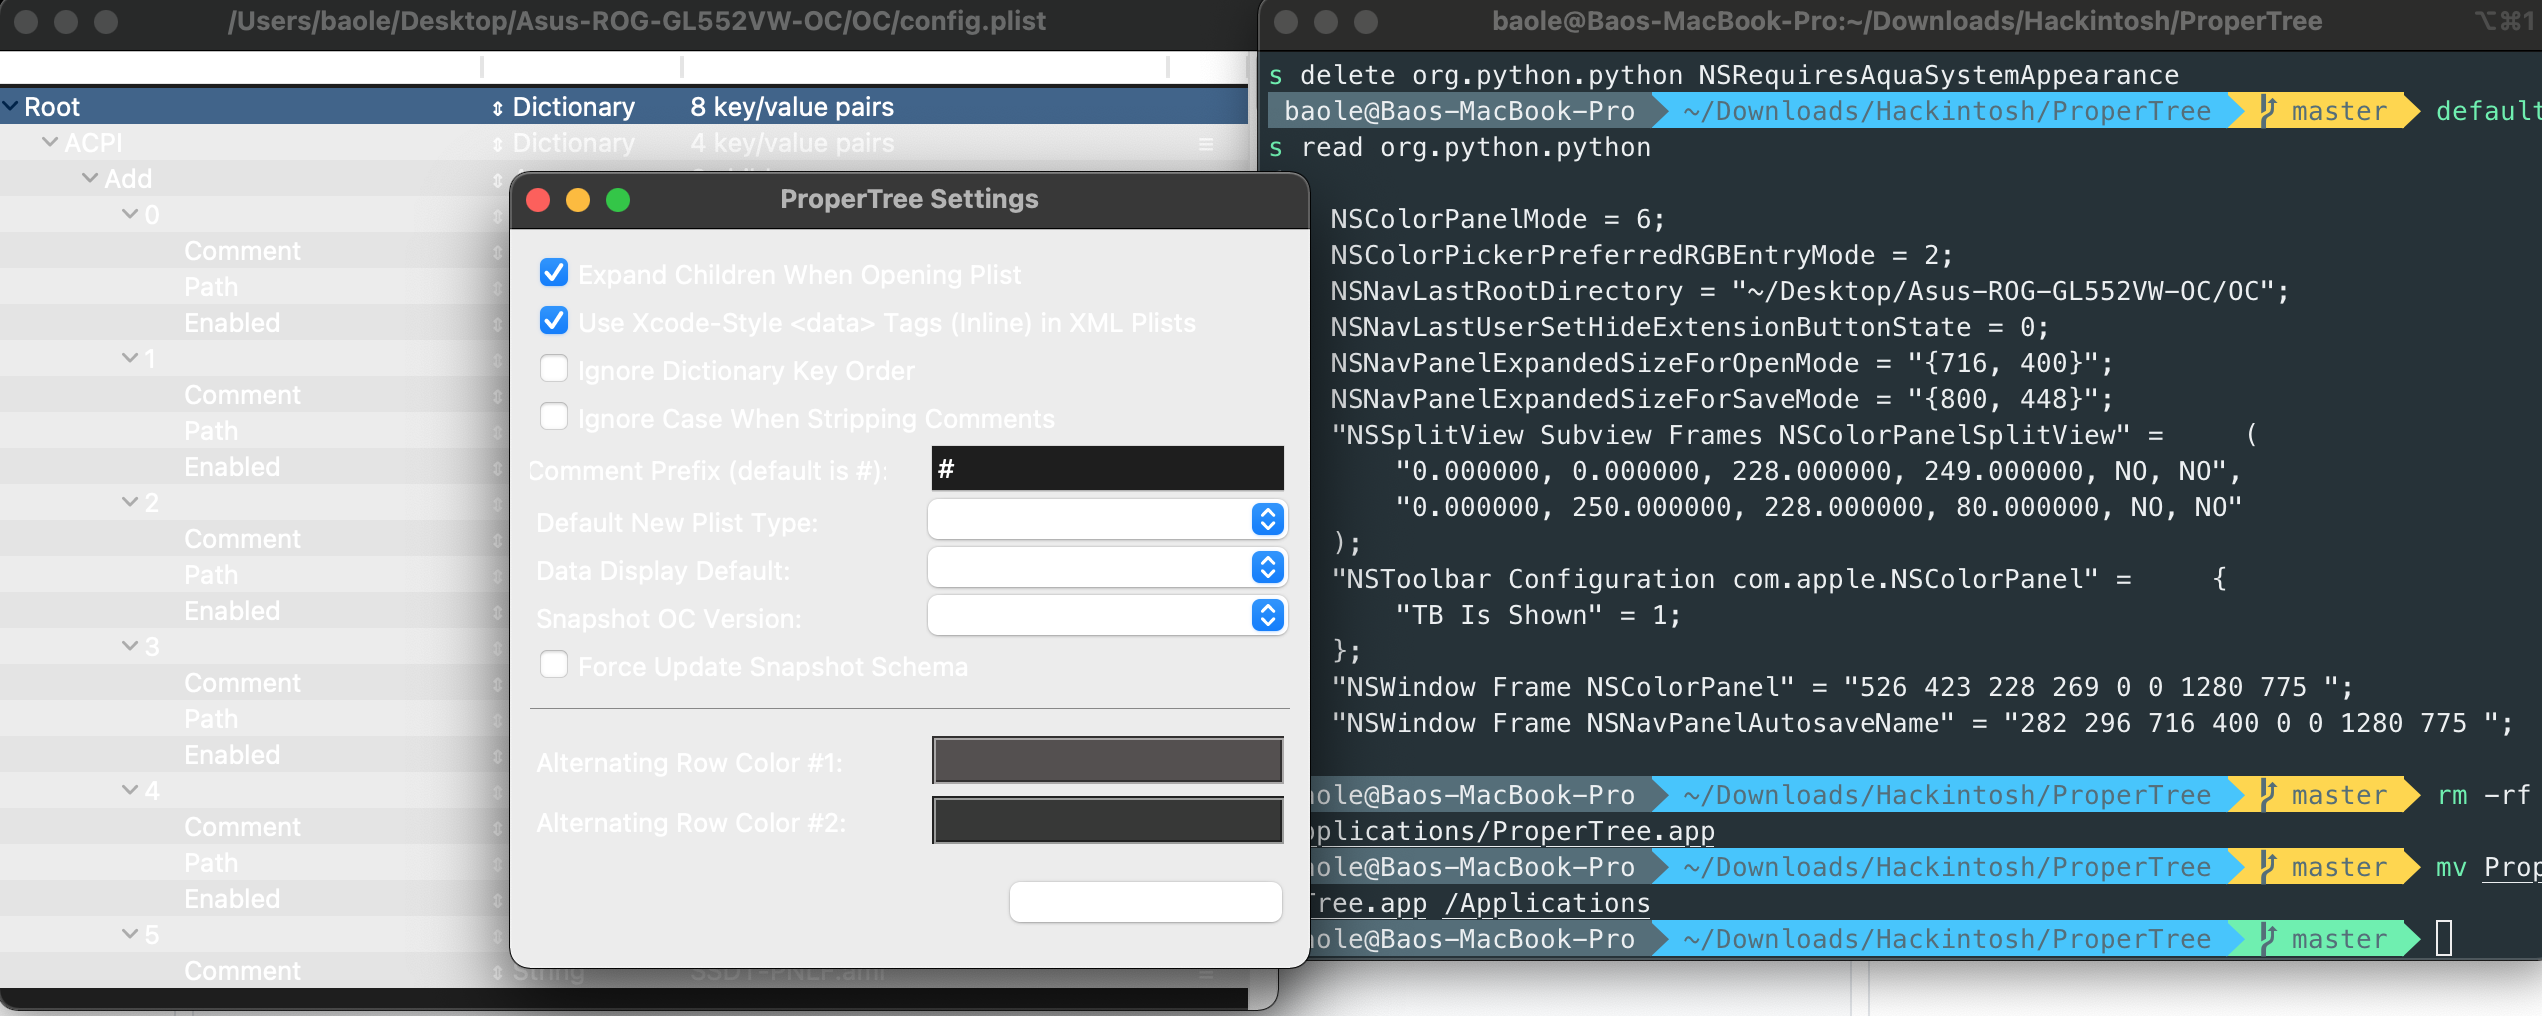Click the type toggle arrows beside Root's Dictionary value
The image size is (2542, 1016).
tap(498, 107)
